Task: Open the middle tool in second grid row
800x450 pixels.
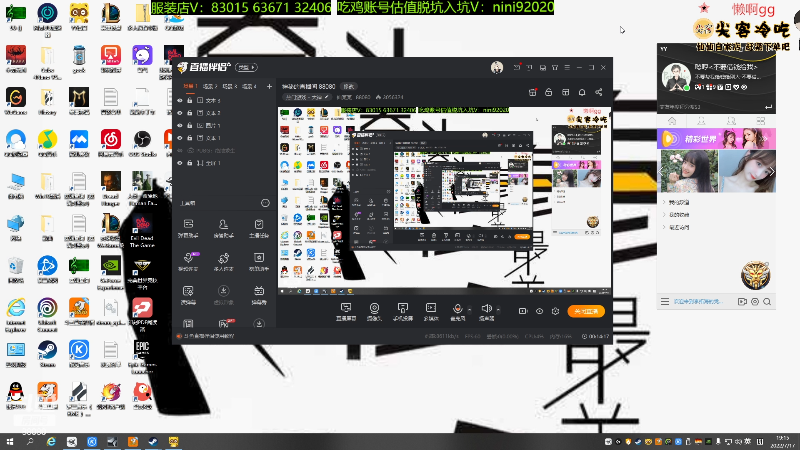Action: (x=223, y=261)
